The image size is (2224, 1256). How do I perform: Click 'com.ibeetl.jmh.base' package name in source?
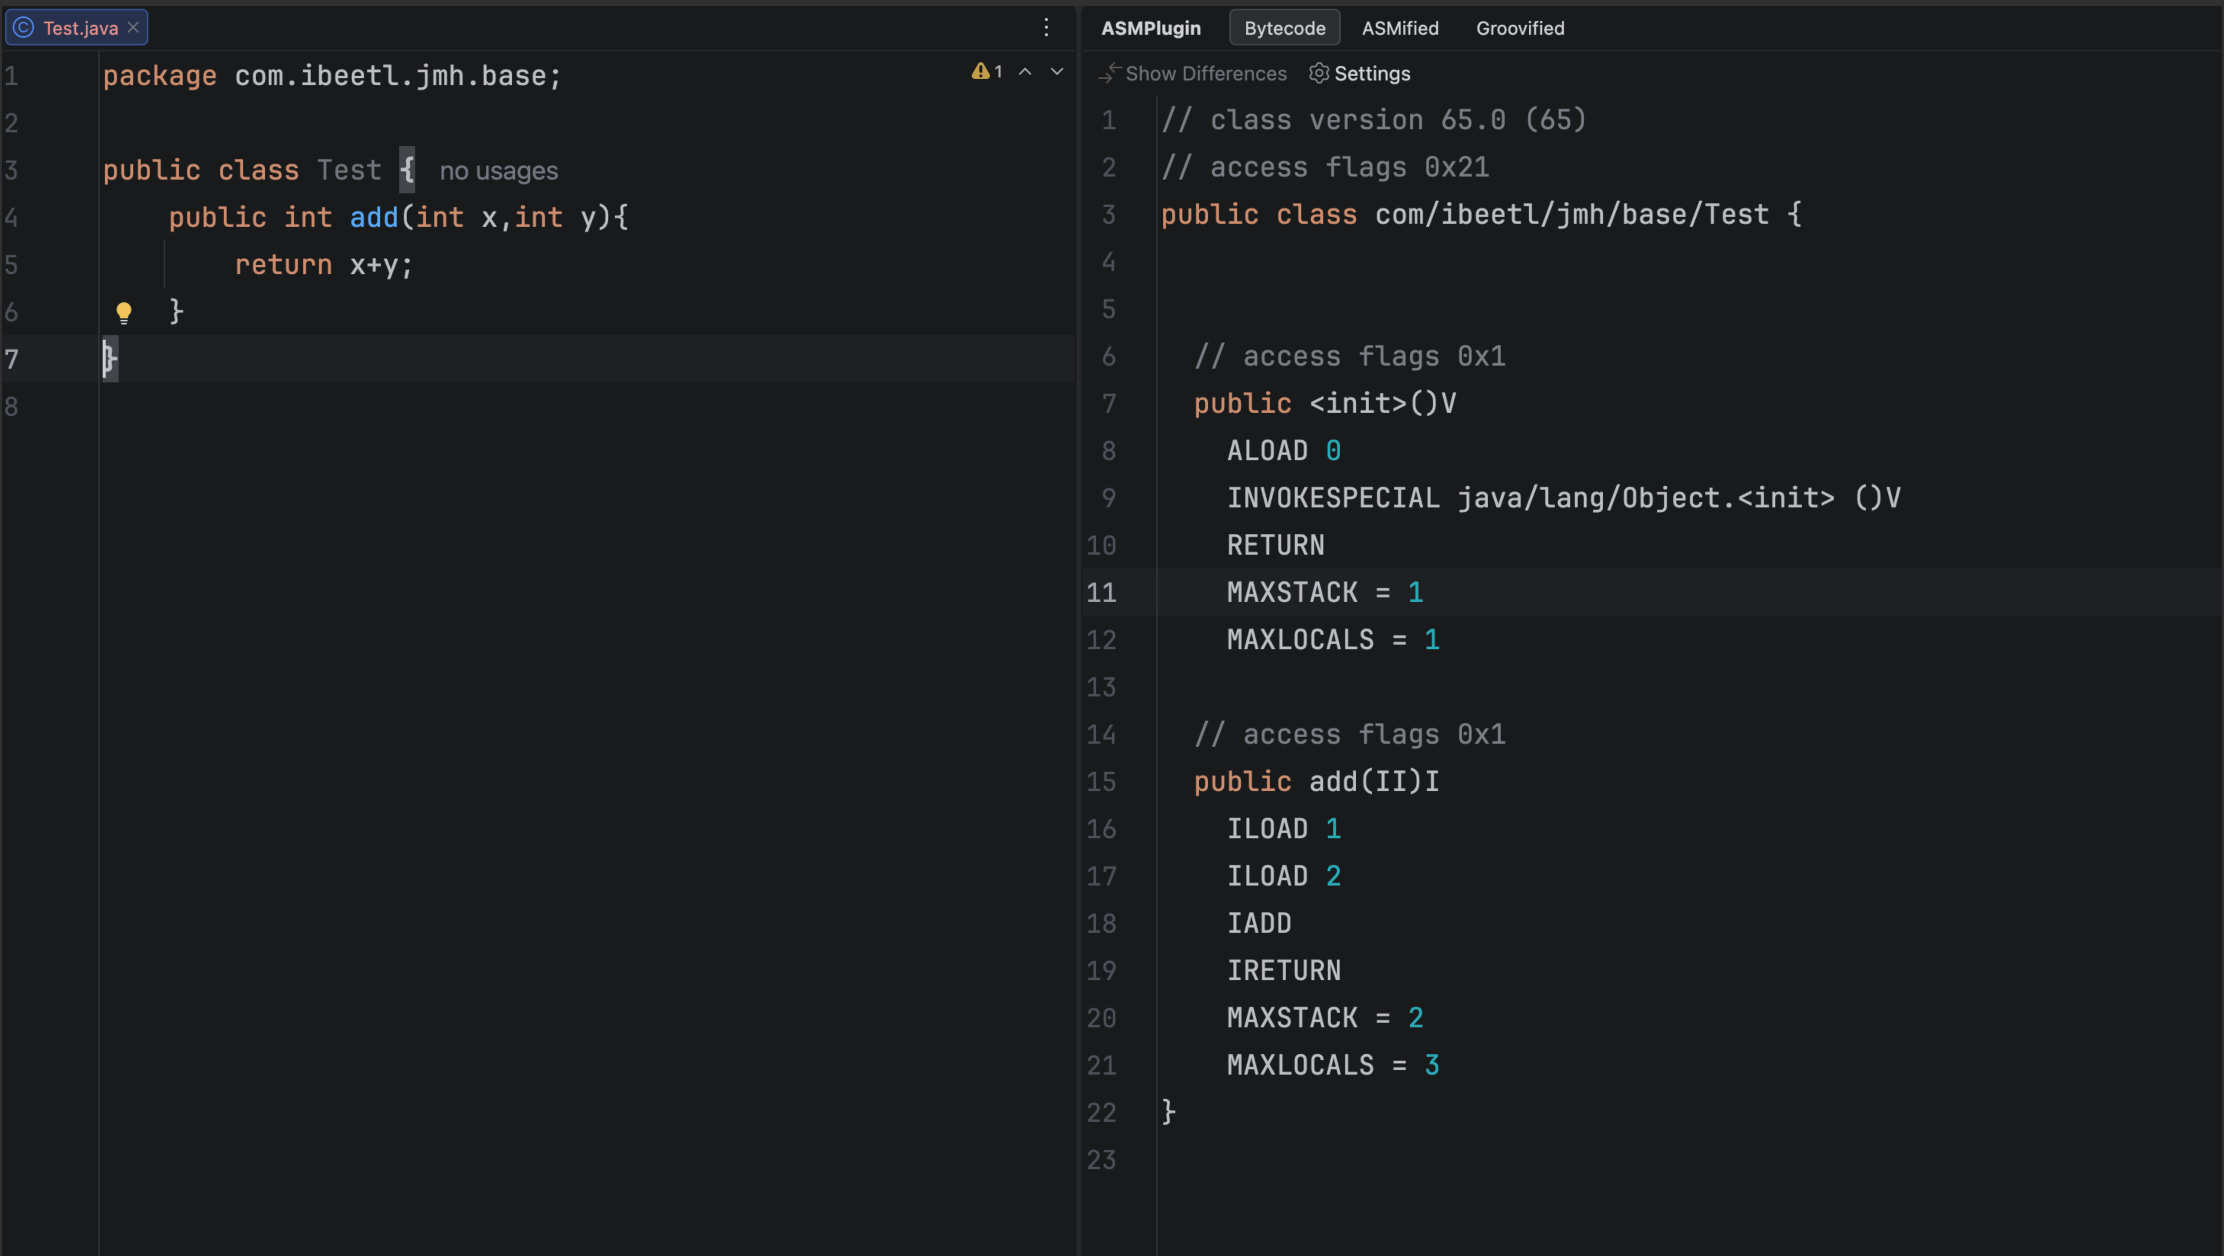click(x=390, y=76)
